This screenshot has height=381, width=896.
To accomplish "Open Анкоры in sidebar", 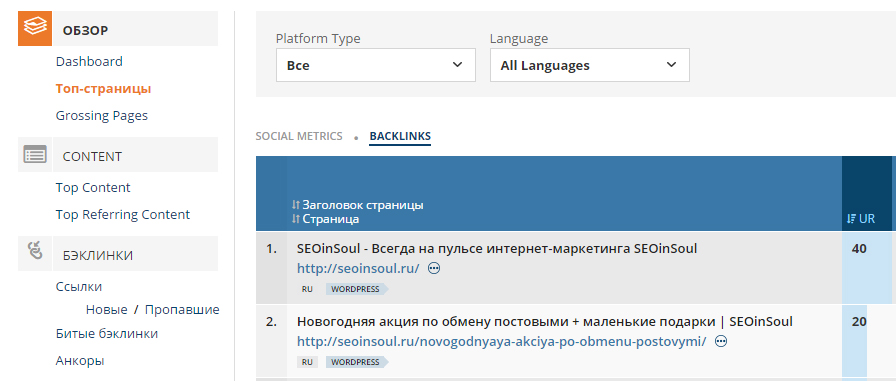I will tap(80, 360).
